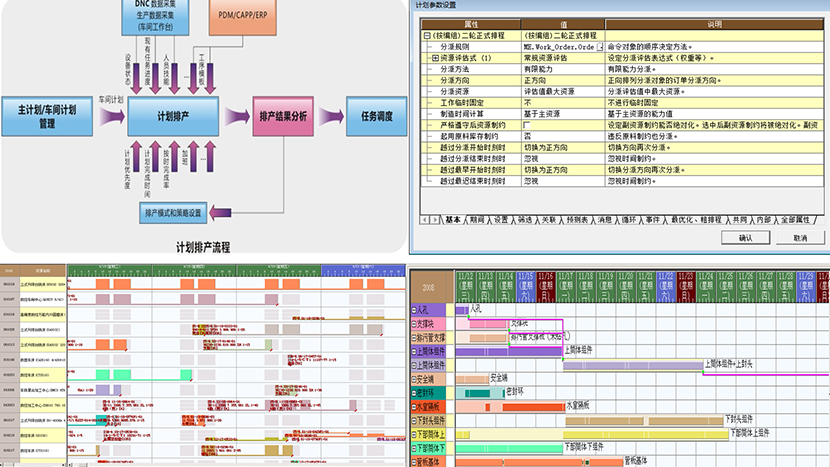Click the tab scroll-left arrow beside 基本
The width and height of the screenshot is (830, 467).
pyautogui.click(x=423, y=218)
